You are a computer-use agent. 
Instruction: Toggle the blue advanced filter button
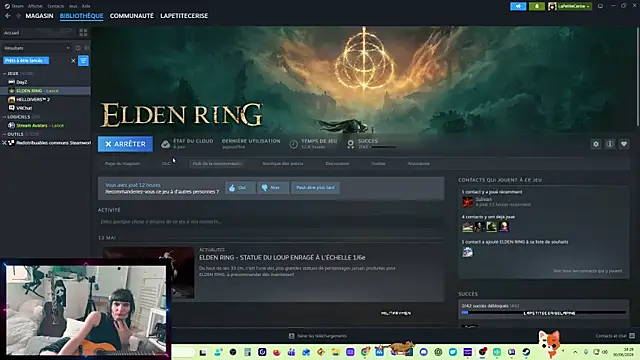[83, 61]
